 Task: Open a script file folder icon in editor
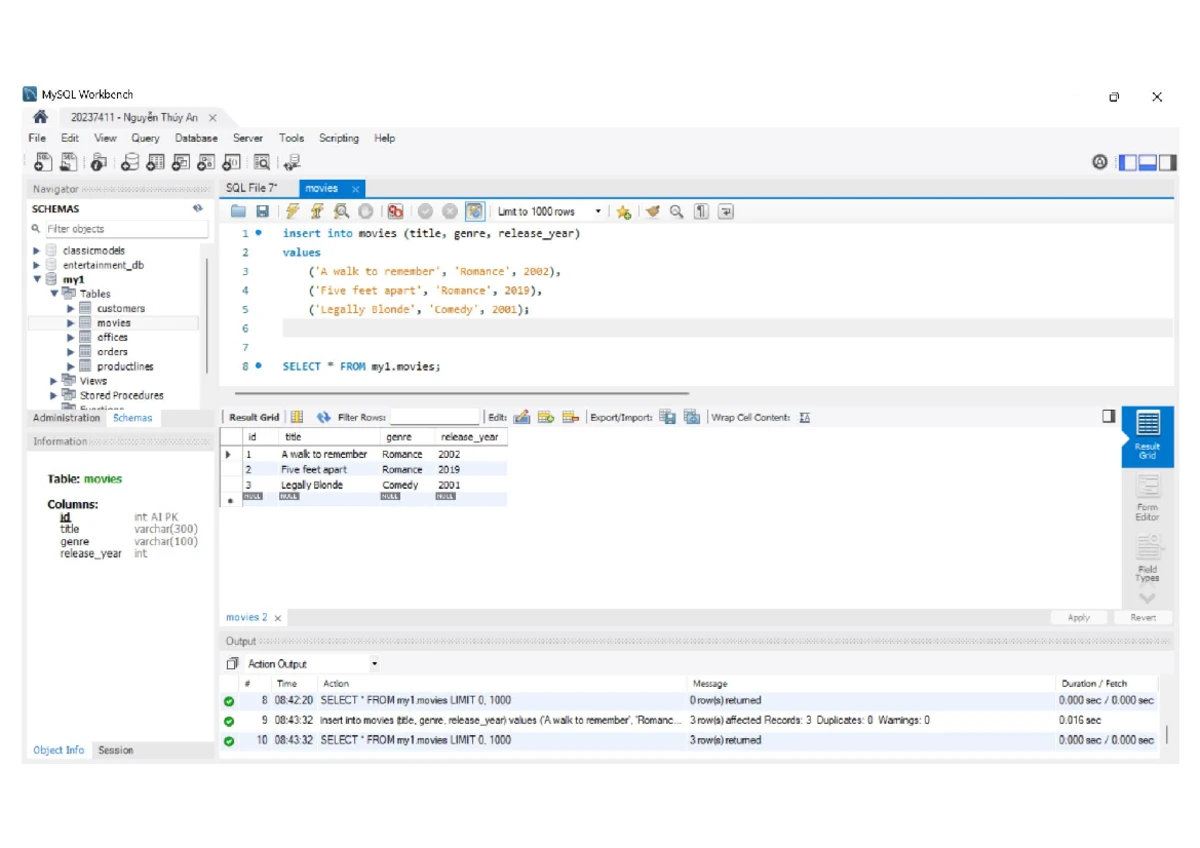pyautogui.click(x=238, y=211)
